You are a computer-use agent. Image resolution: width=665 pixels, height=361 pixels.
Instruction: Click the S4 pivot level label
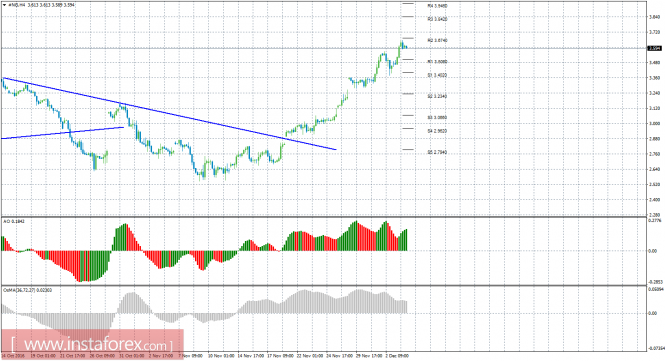pos(437,131)
